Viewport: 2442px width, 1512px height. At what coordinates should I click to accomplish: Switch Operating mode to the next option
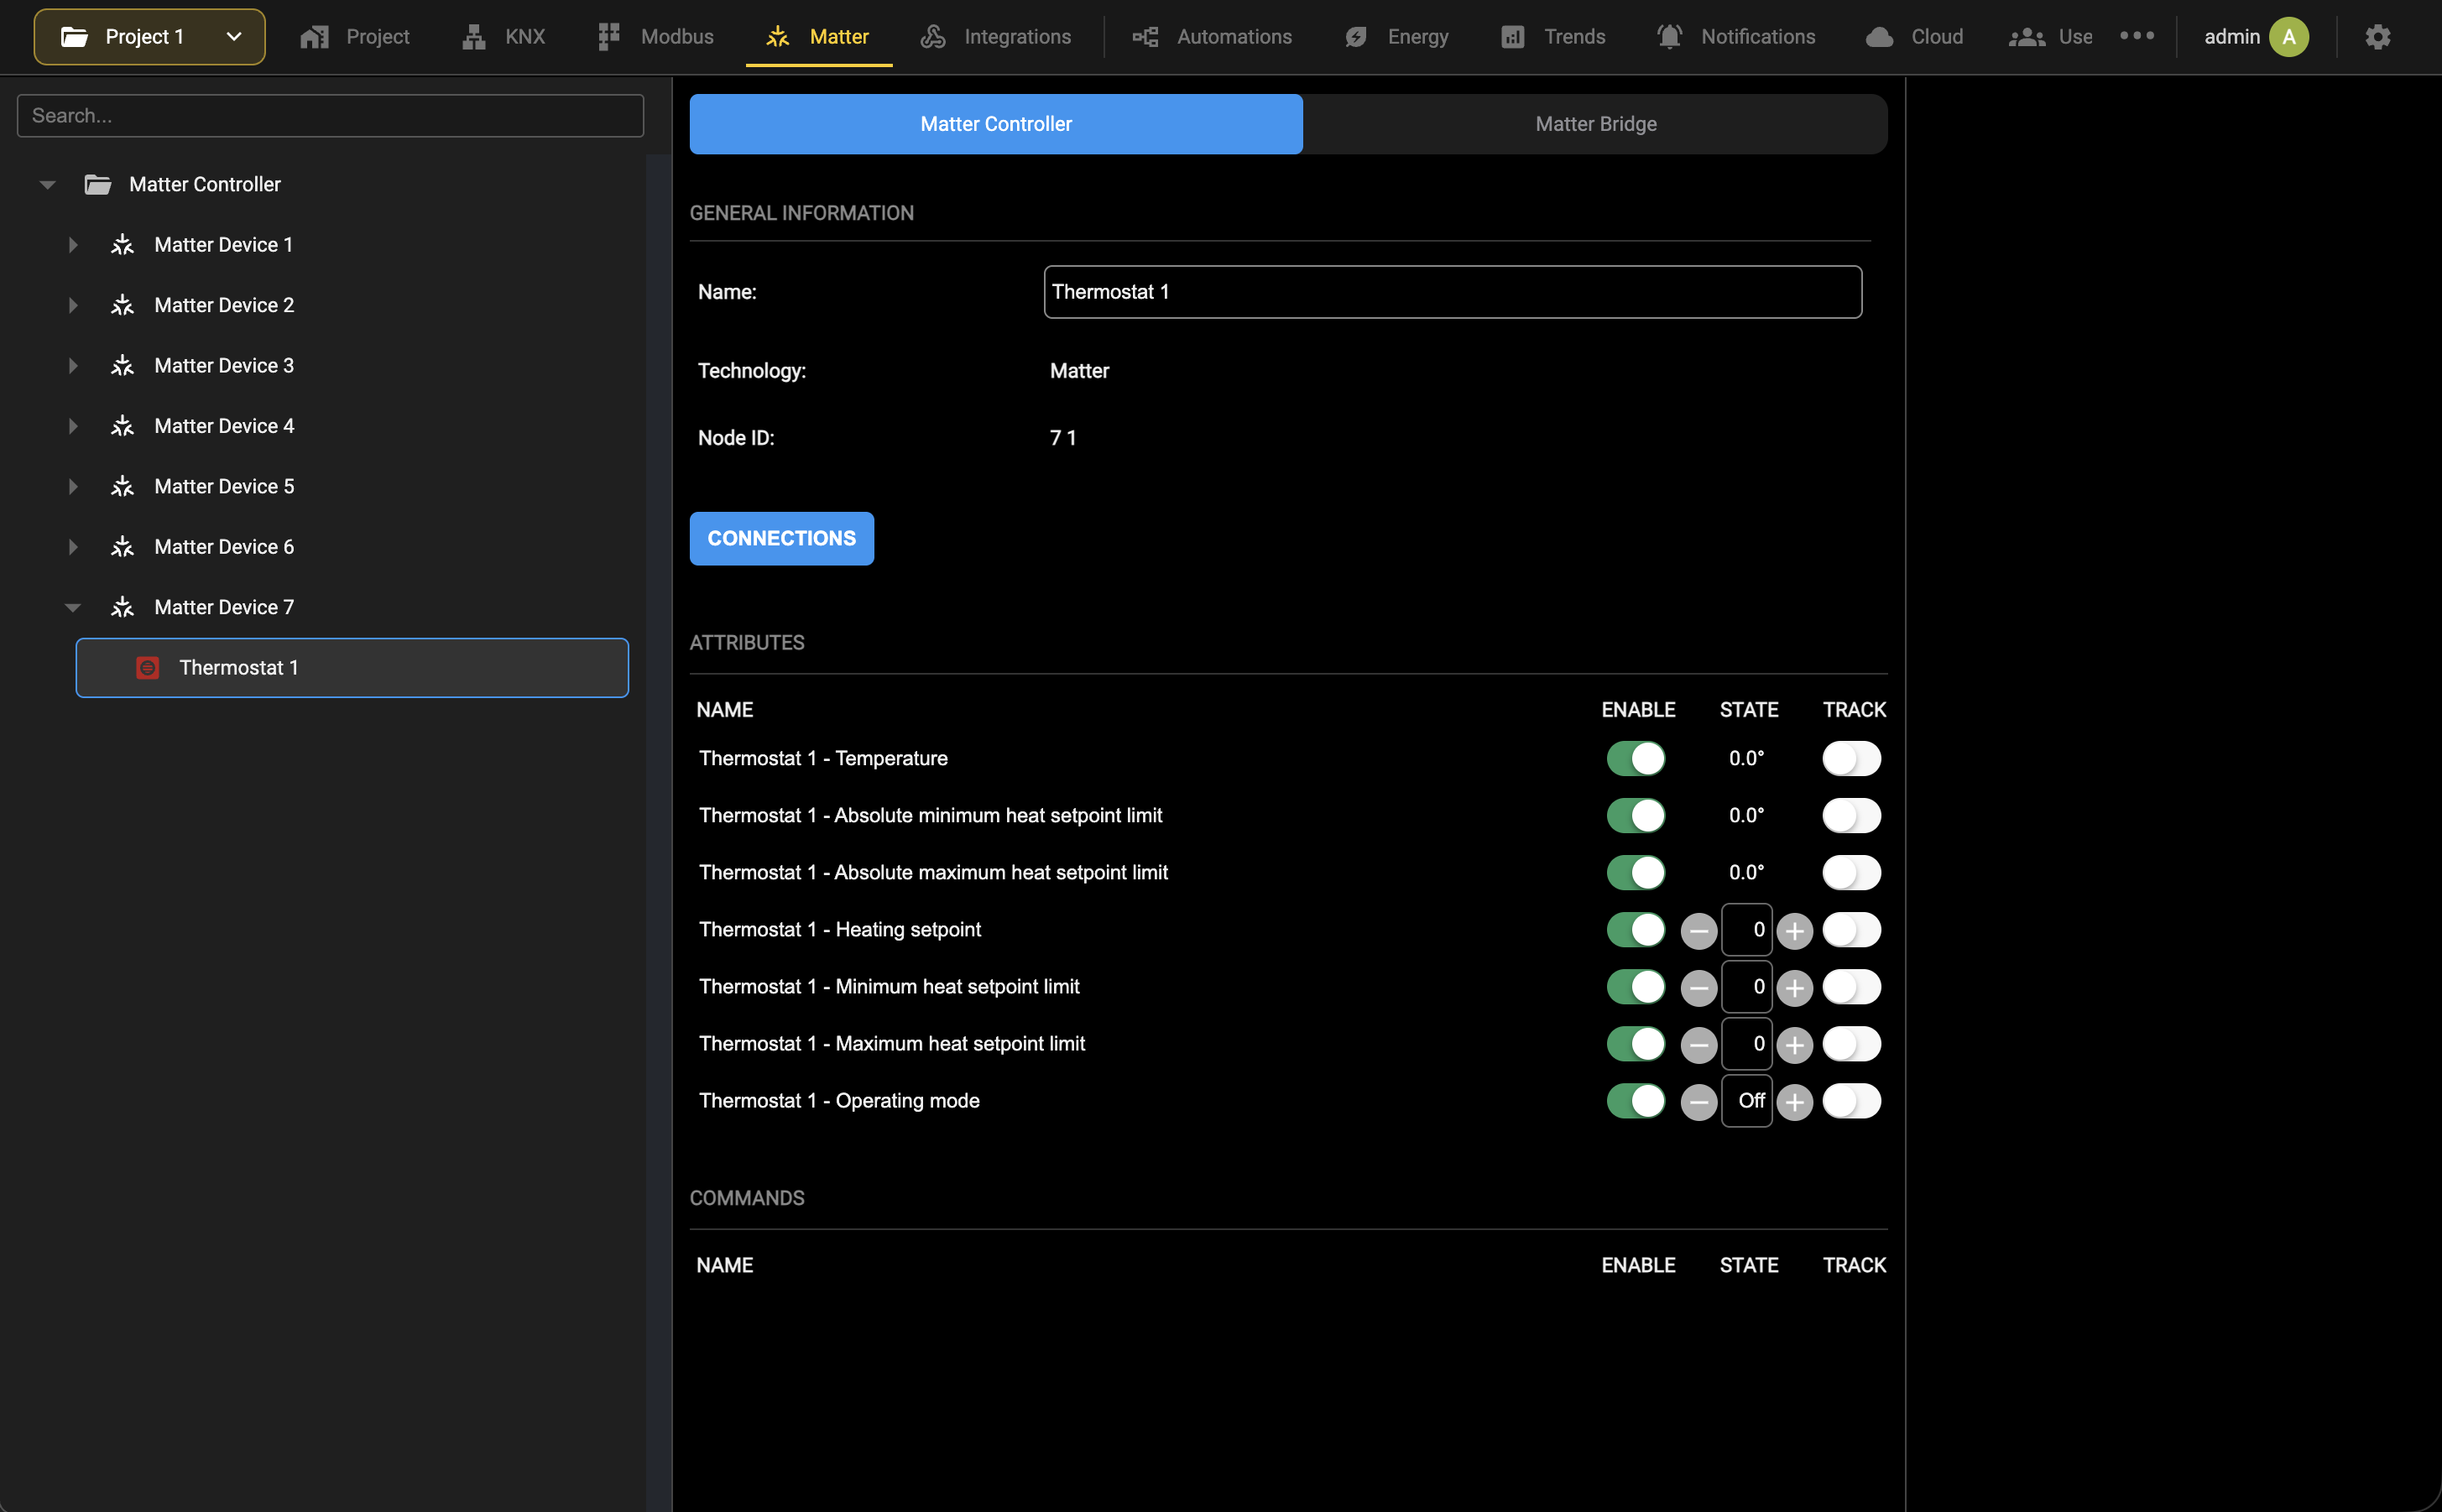[x=1795, y=1102]
